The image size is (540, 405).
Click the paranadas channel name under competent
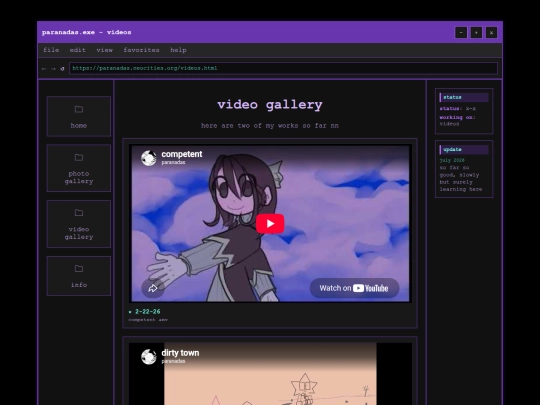(173, 162)
